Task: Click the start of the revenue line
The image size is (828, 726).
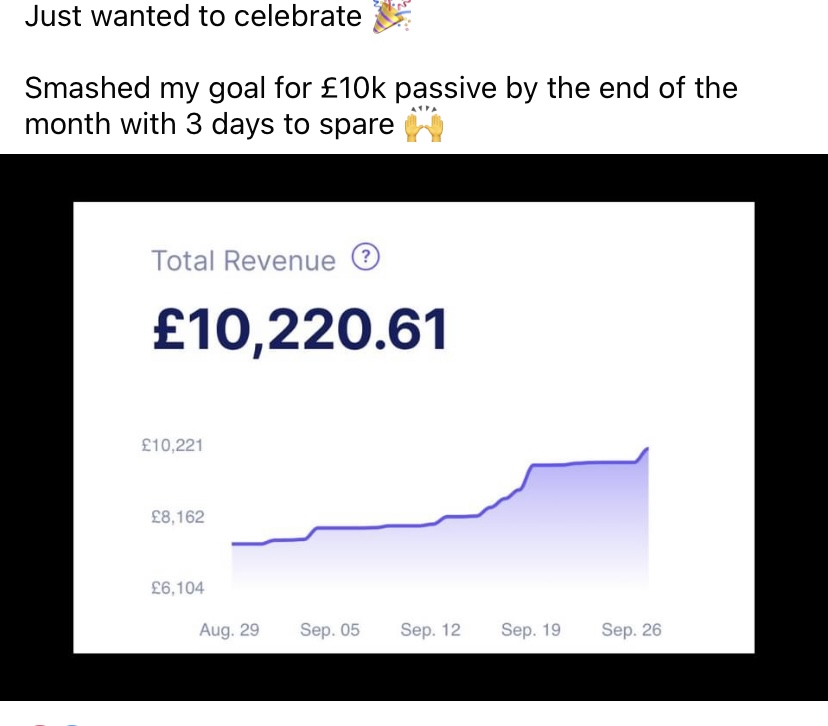Action: 233,543
